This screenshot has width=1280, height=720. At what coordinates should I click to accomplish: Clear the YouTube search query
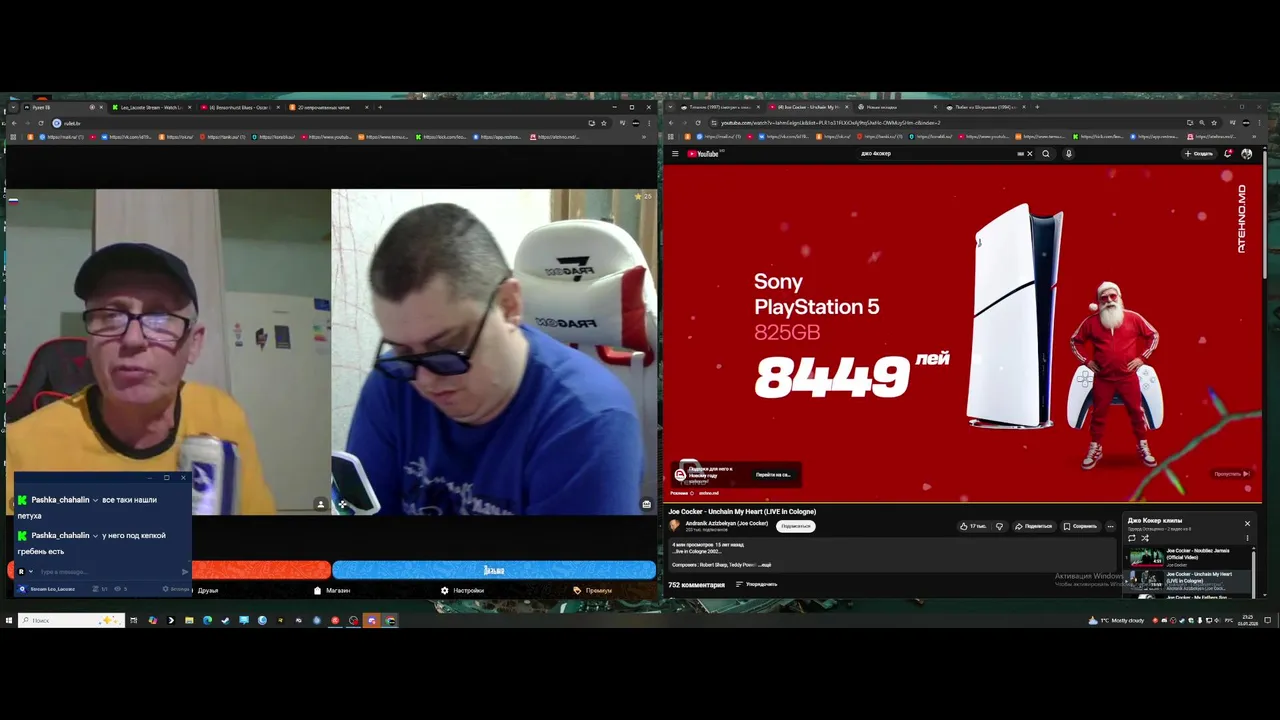[x=1029, y=154]
